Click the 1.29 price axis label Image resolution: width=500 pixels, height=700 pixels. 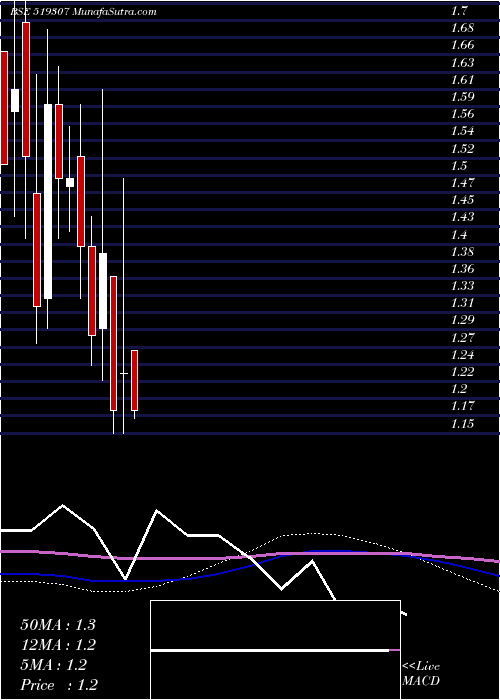[462, 321]
